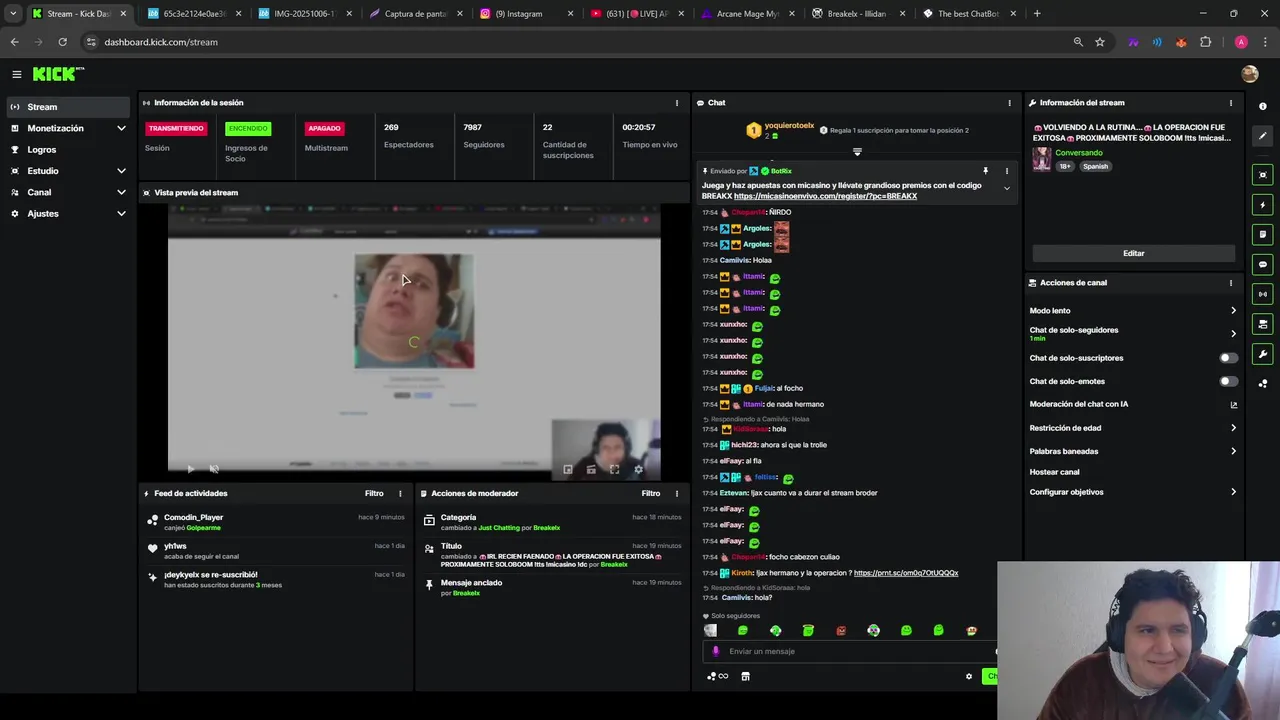
Task: Toggle picture-in-picture on stream preview
Action: coord(568,469)
